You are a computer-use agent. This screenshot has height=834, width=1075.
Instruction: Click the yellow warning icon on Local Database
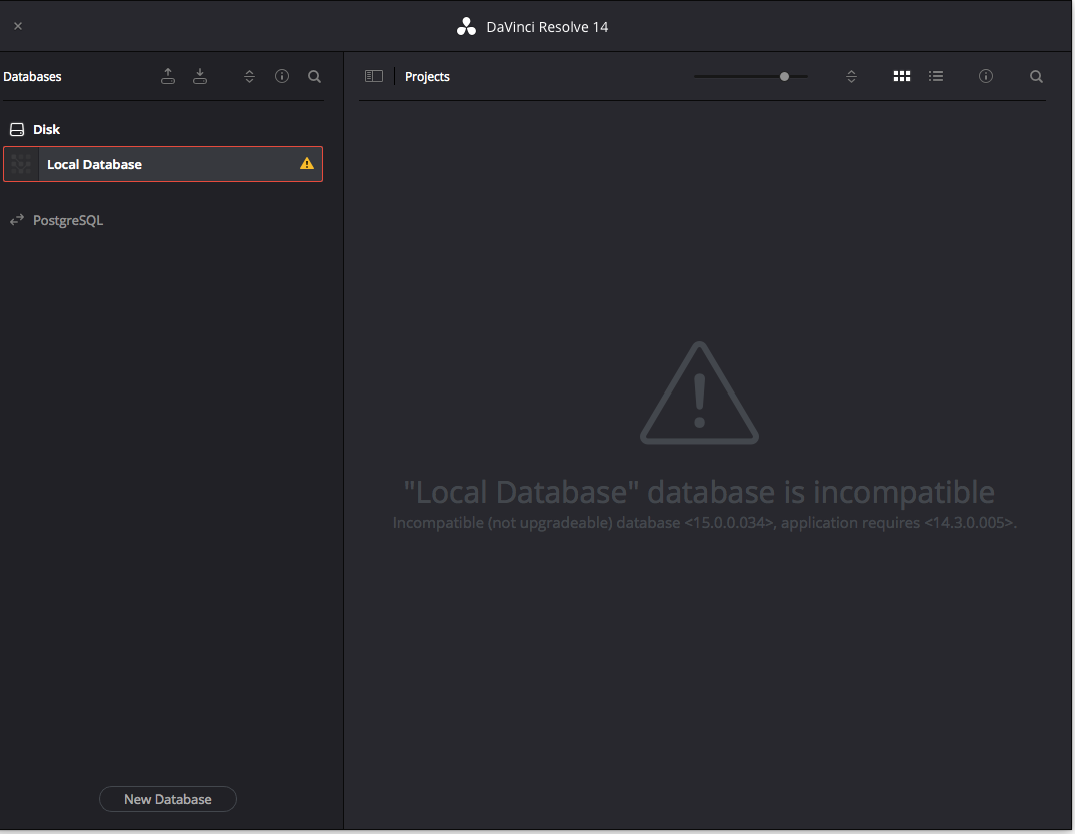coord(306,164)
